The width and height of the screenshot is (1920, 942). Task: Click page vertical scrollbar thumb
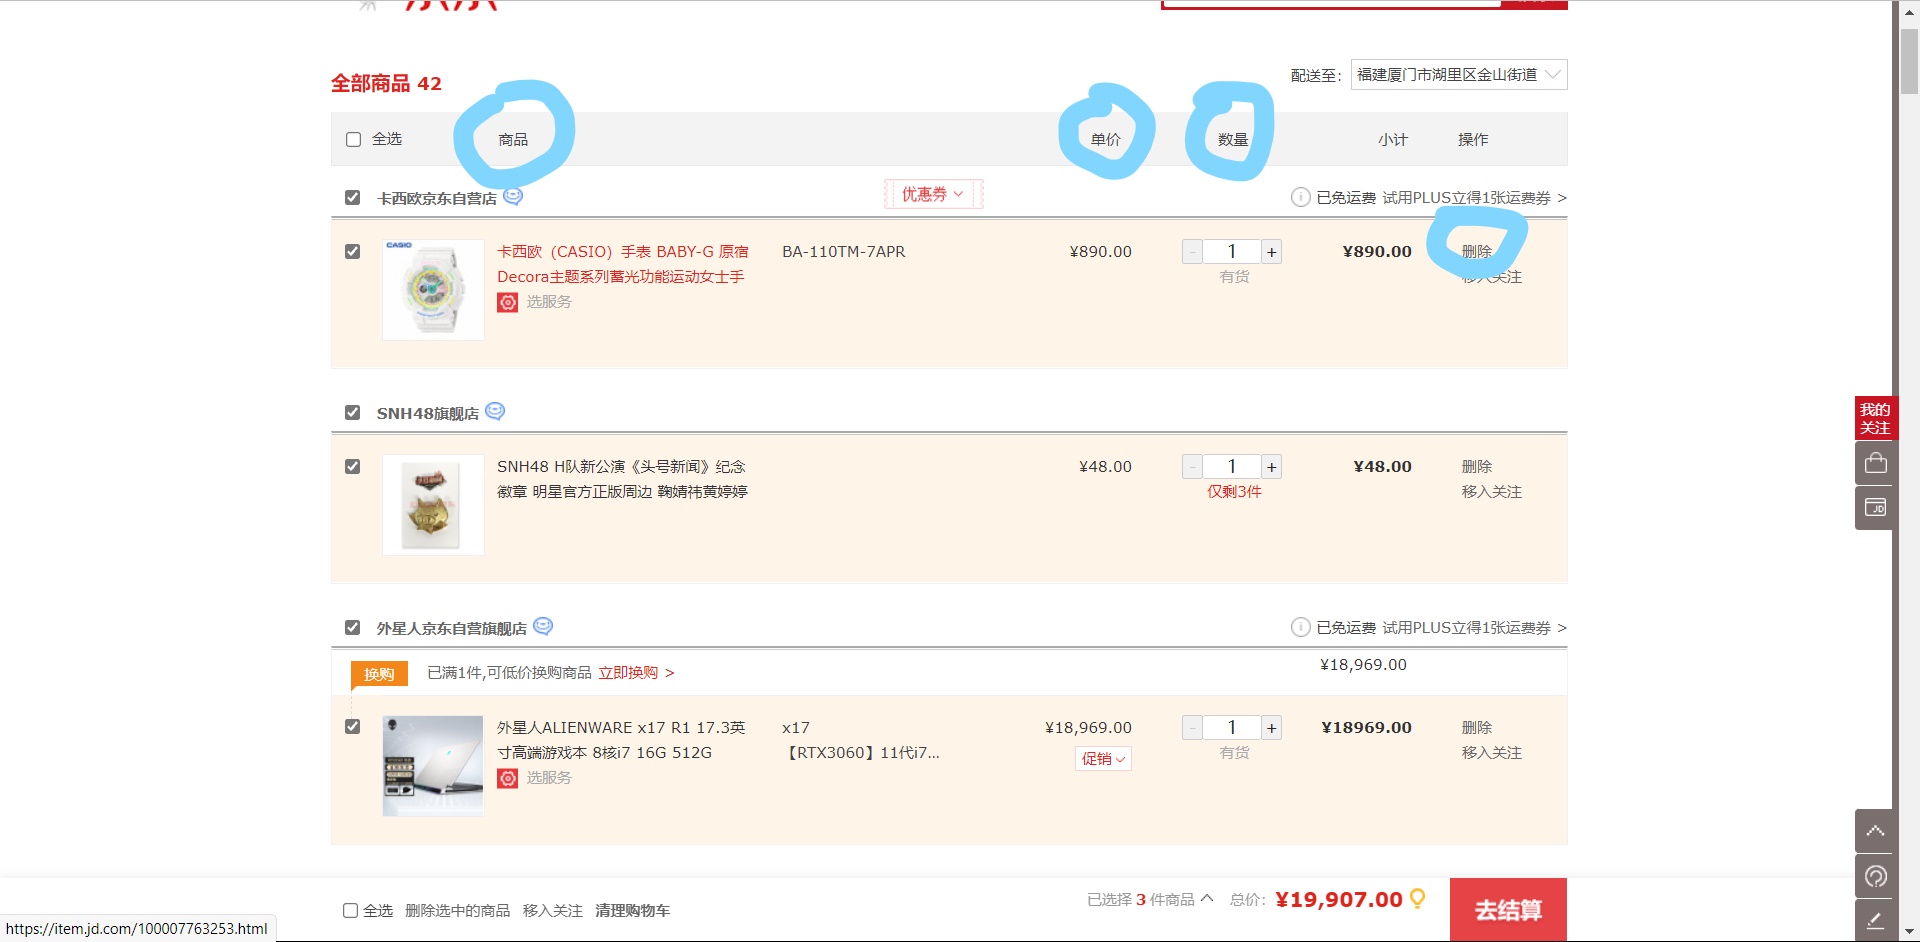[x=1909, y=62]
